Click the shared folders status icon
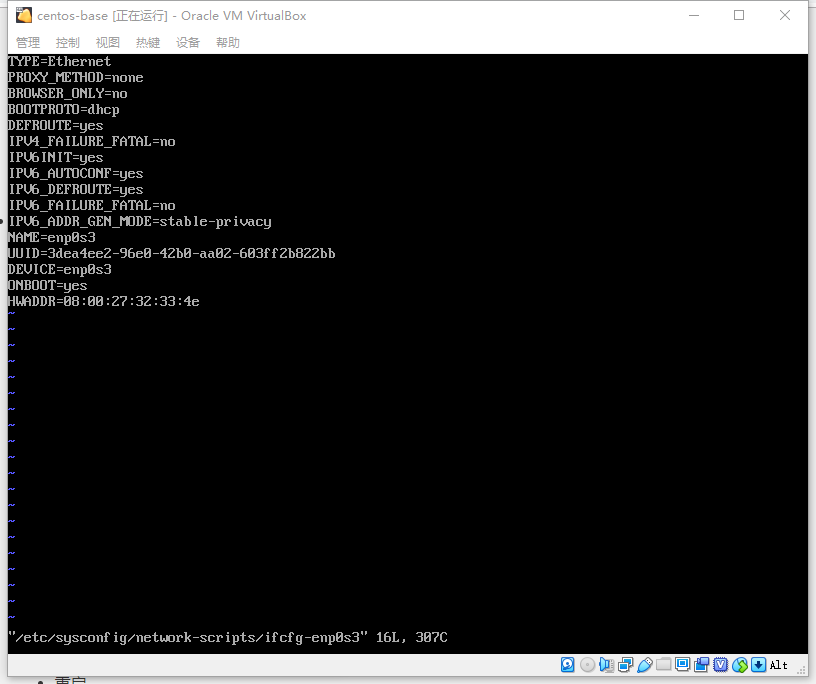Screen dimensions: 816x684 663,664
